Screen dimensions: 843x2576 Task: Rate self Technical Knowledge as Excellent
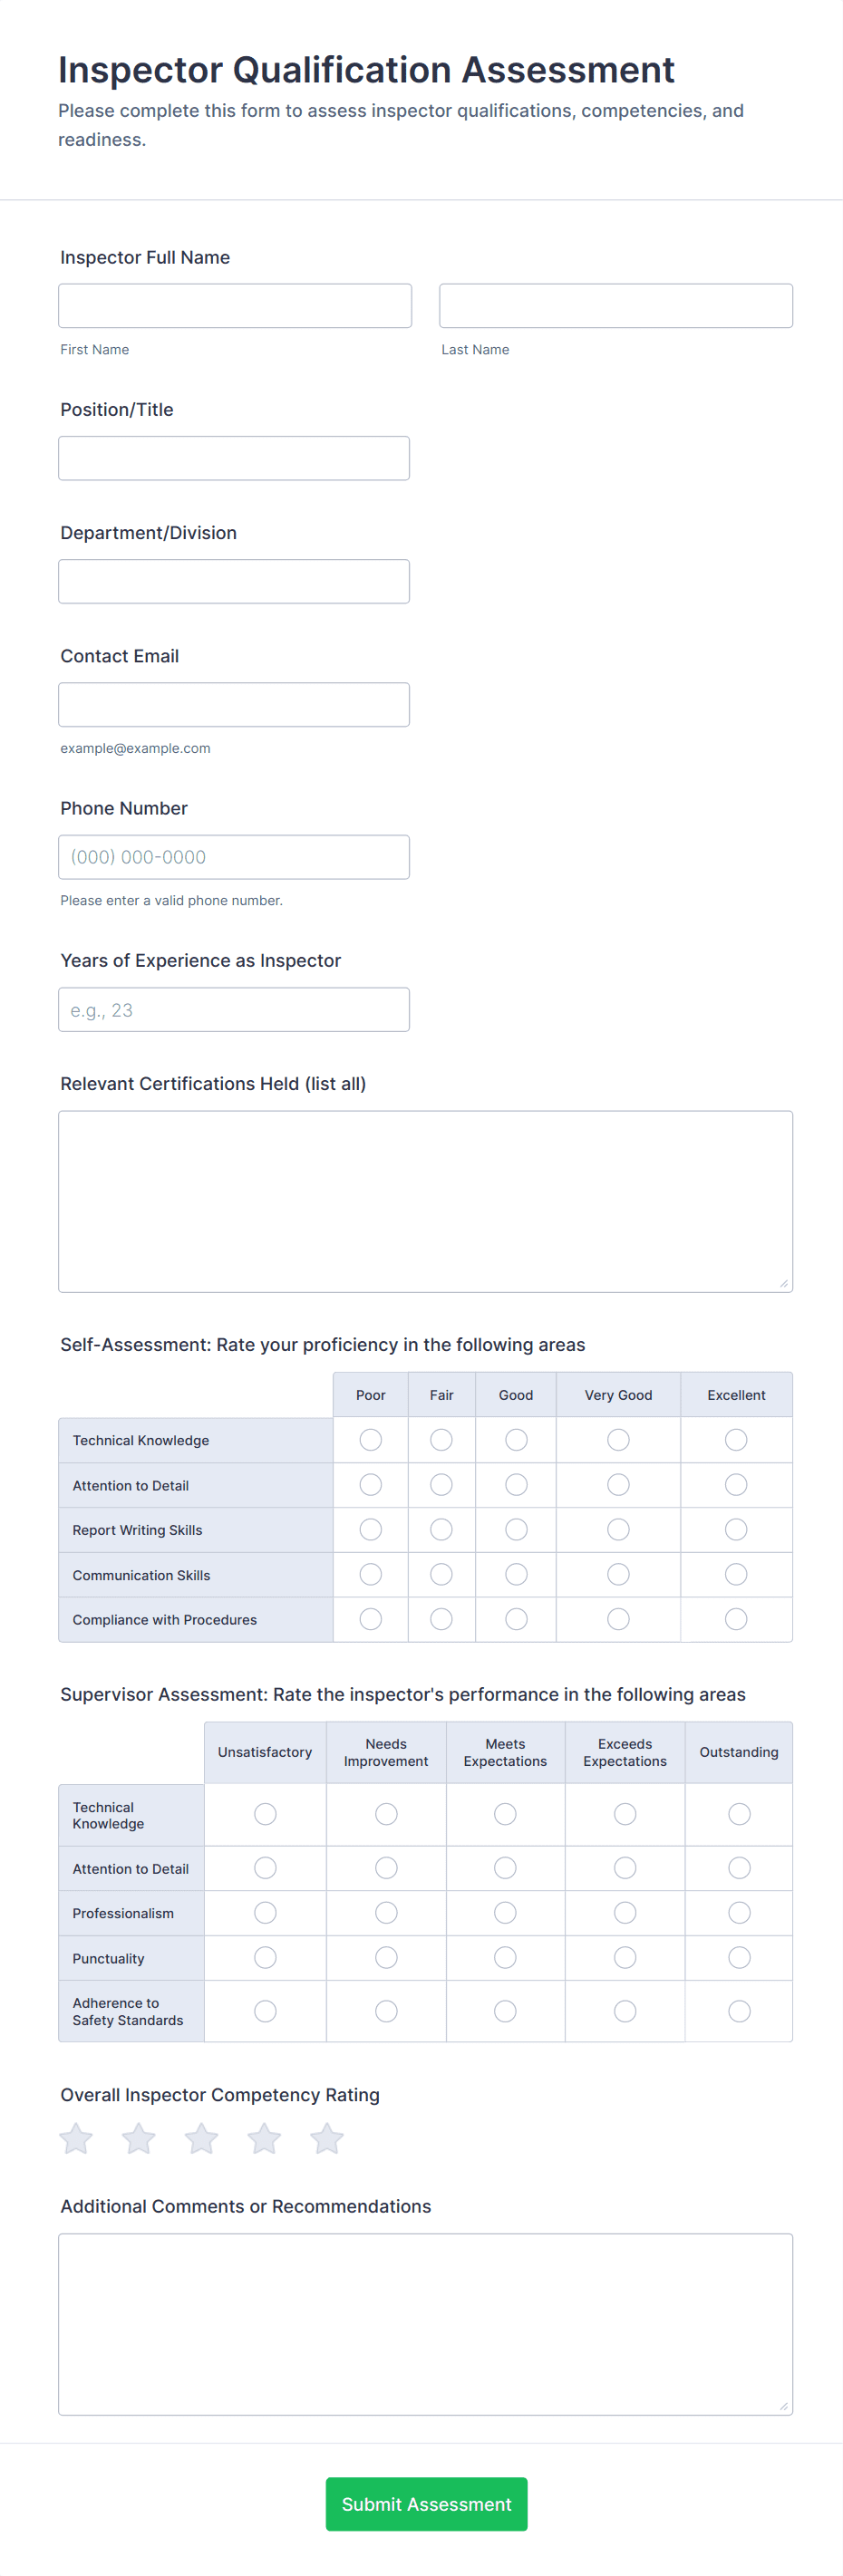[x=736, y=1440]
